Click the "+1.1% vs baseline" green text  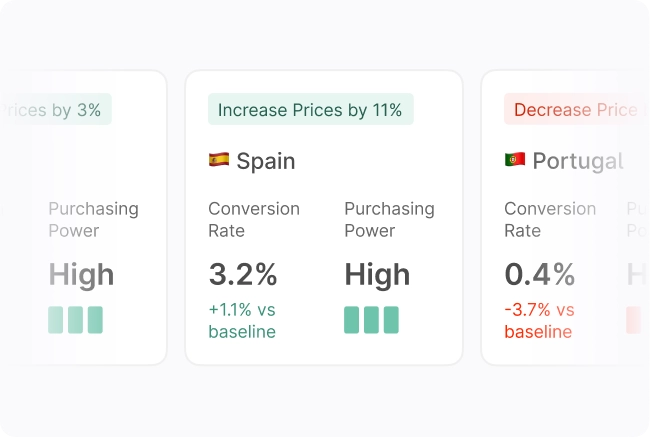pyautogui.click(x=242, y=320)
